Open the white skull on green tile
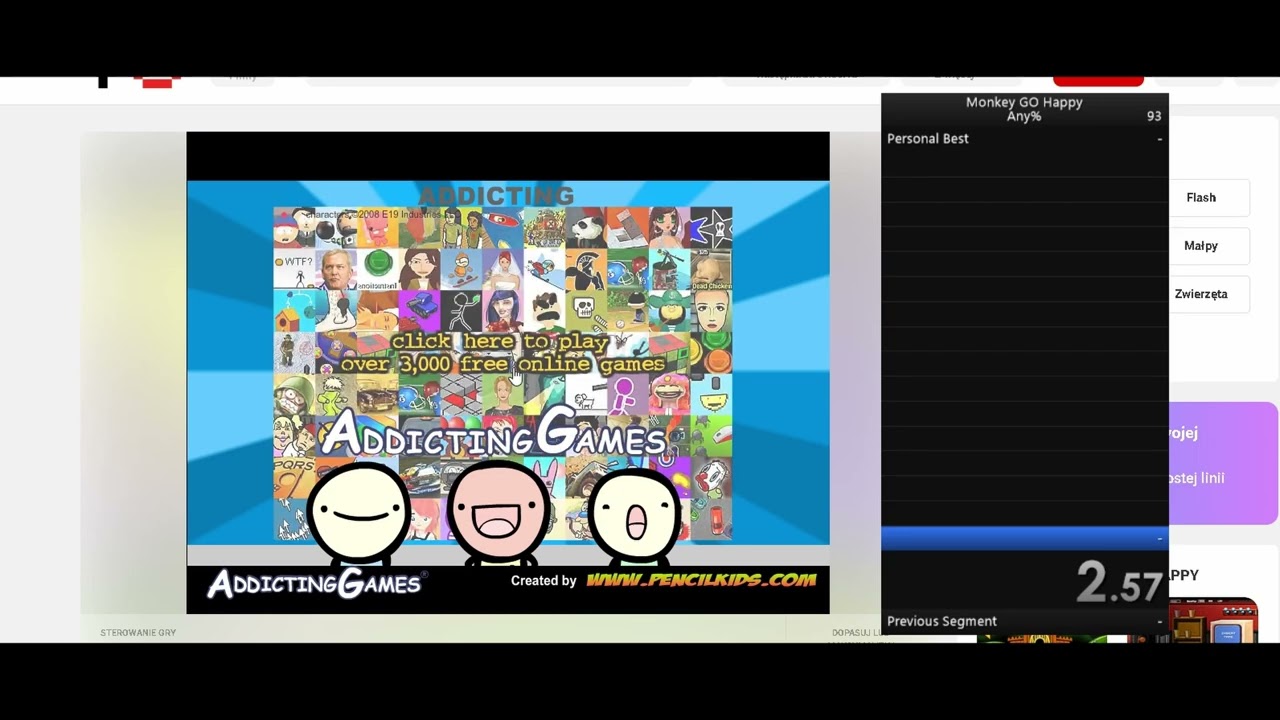 pyautogui.click(x=587, y=311)
